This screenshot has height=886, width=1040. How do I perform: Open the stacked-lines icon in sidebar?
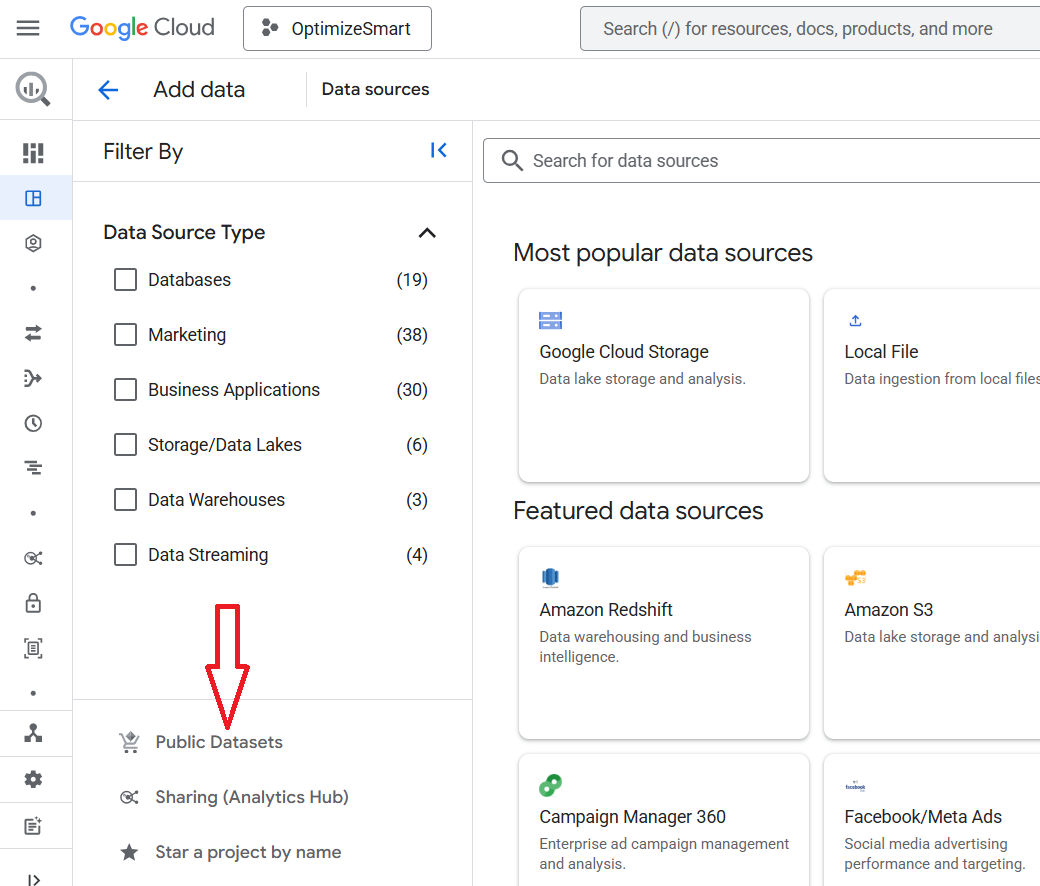click(33, 468)
